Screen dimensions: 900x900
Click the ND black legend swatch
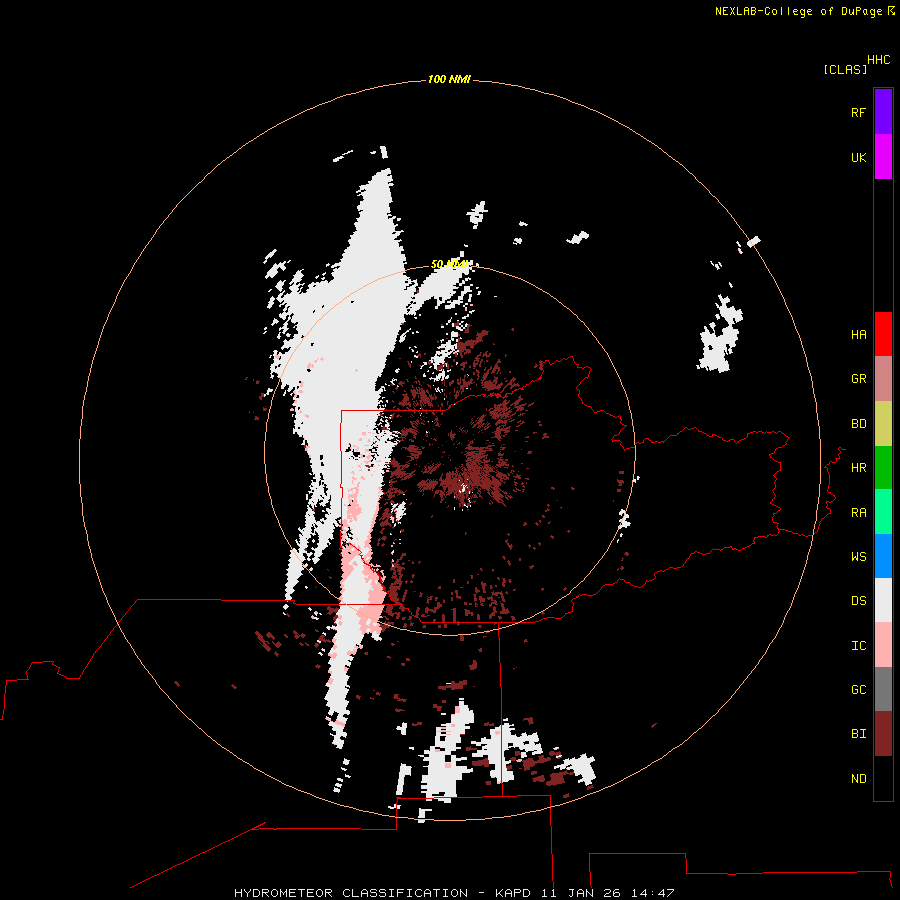click(883, 778)
